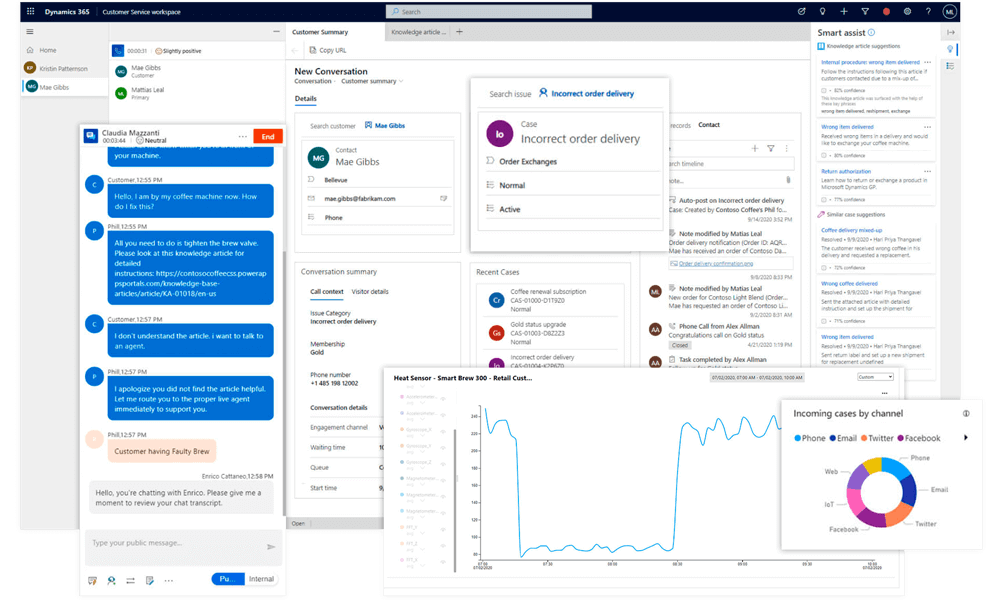
Task: Open more options ellipsis below chat box
Action: (x=168, y=580)
